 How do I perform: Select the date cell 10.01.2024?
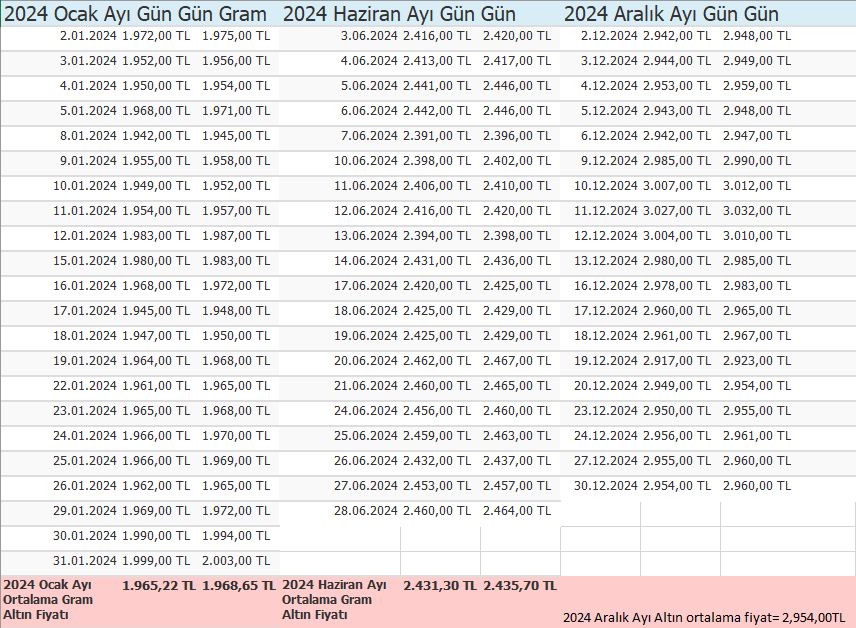pos(85,186)
